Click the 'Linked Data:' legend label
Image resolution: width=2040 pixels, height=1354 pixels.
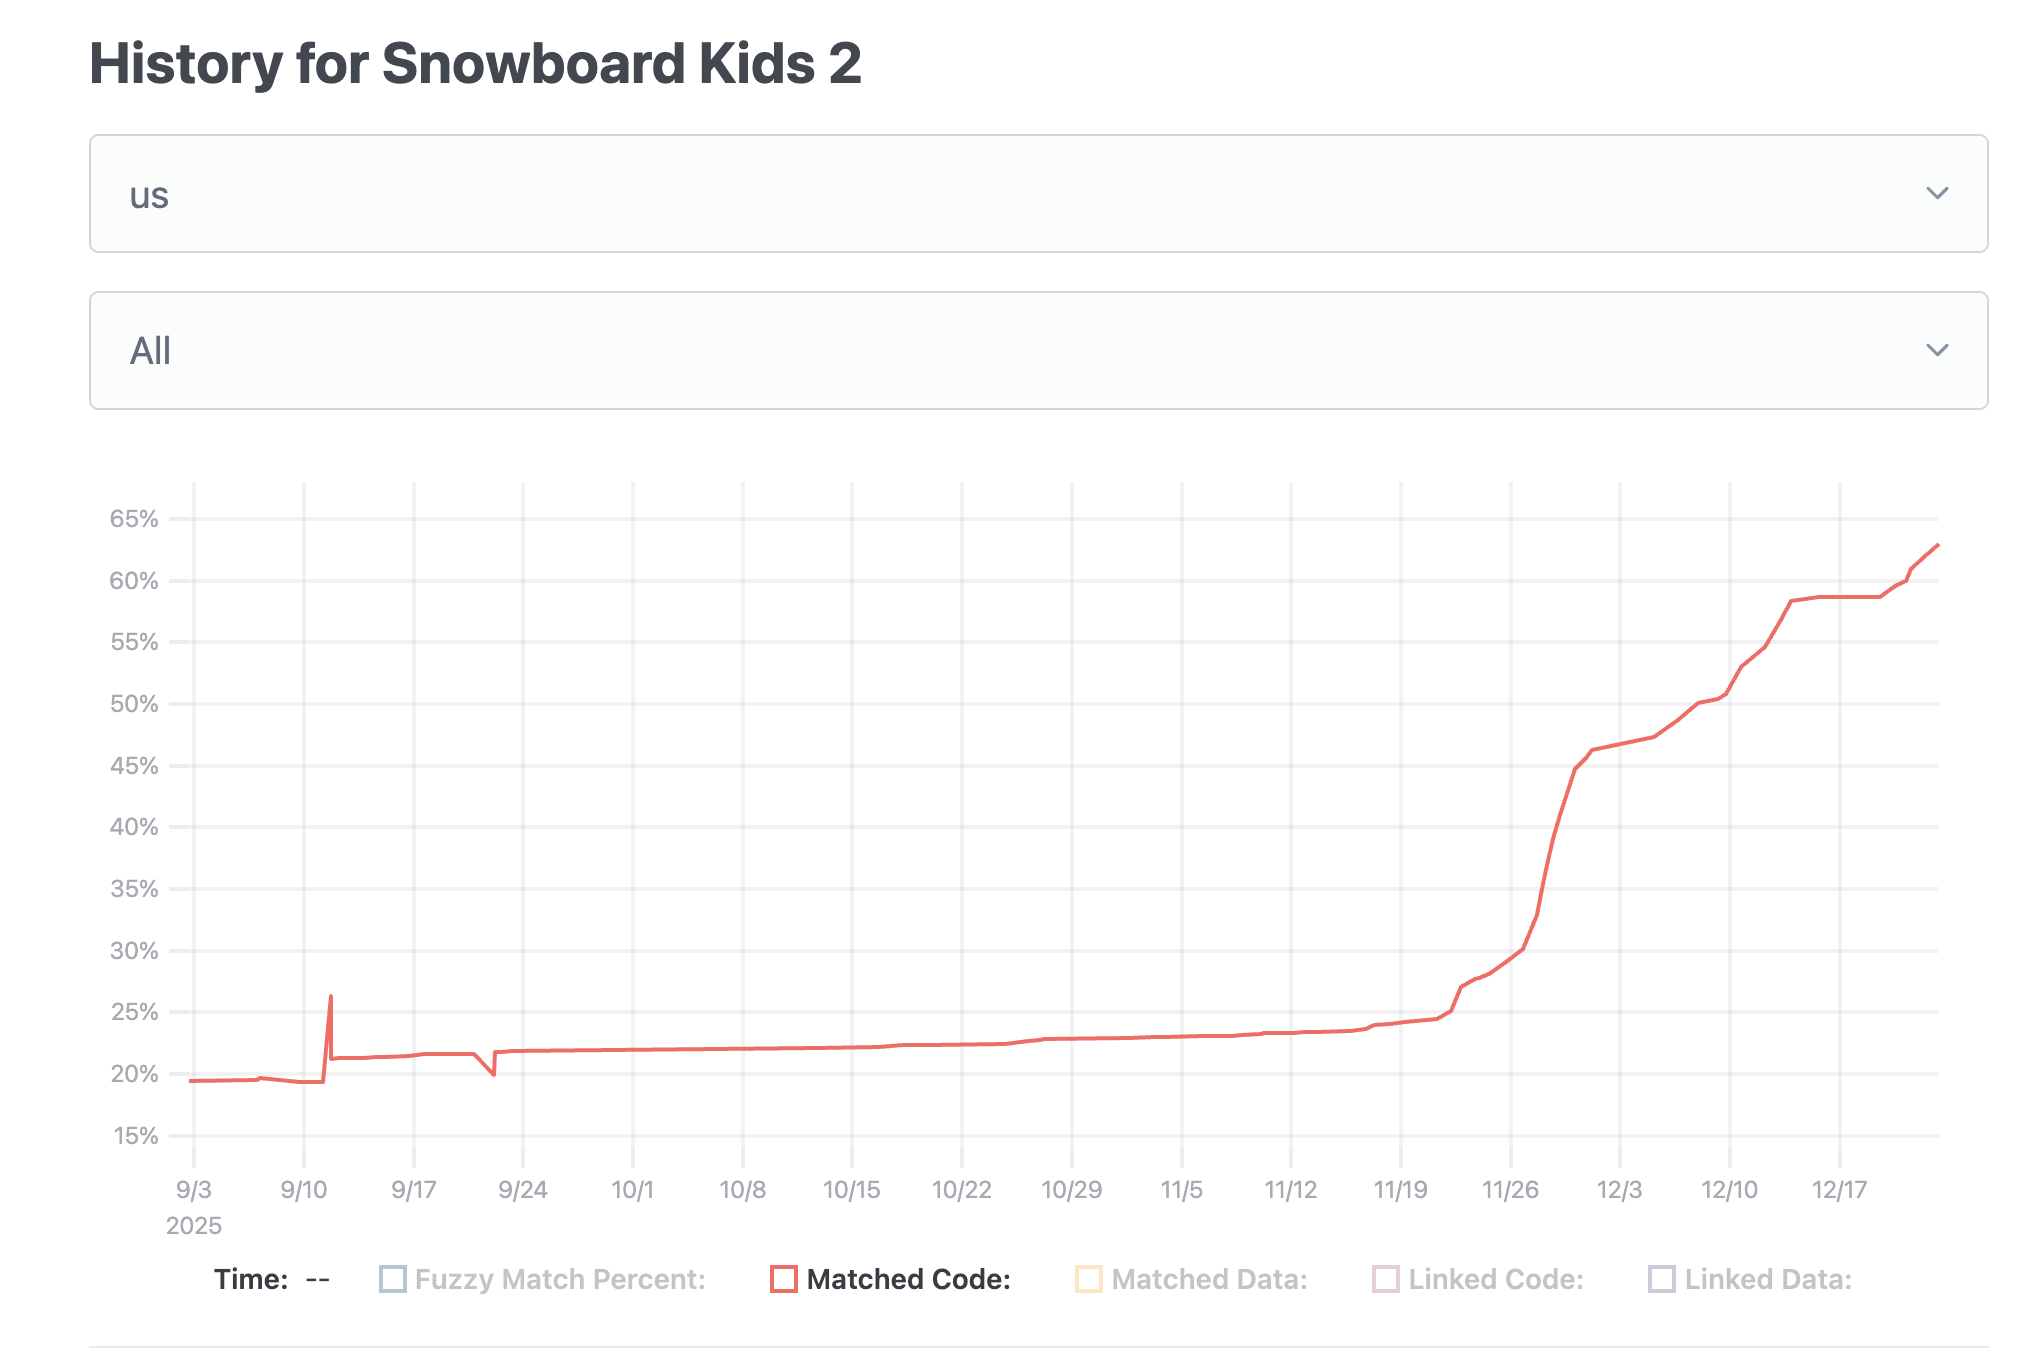pyautogui.click(x=1768, y=1279)
